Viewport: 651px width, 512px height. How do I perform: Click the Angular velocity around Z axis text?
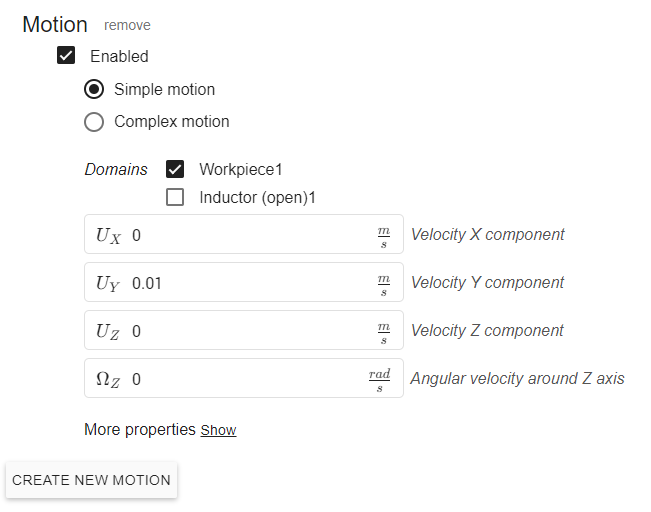(517, 379)
